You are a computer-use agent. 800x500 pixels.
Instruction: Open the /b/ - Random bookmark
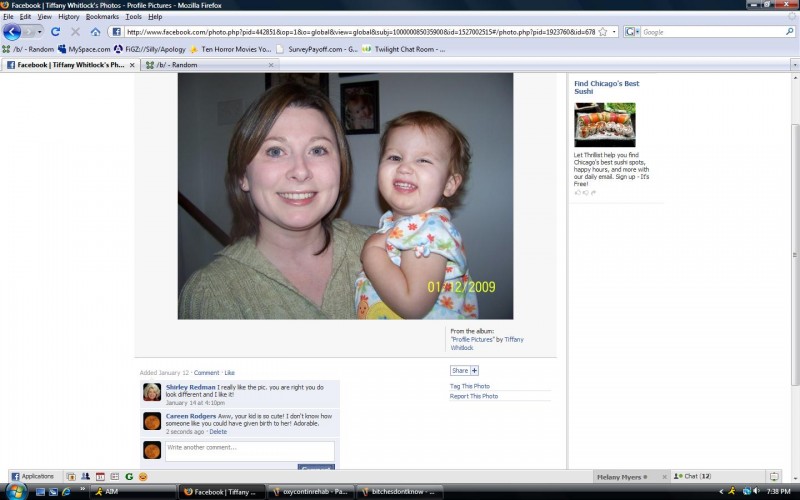tap(28, 49)
